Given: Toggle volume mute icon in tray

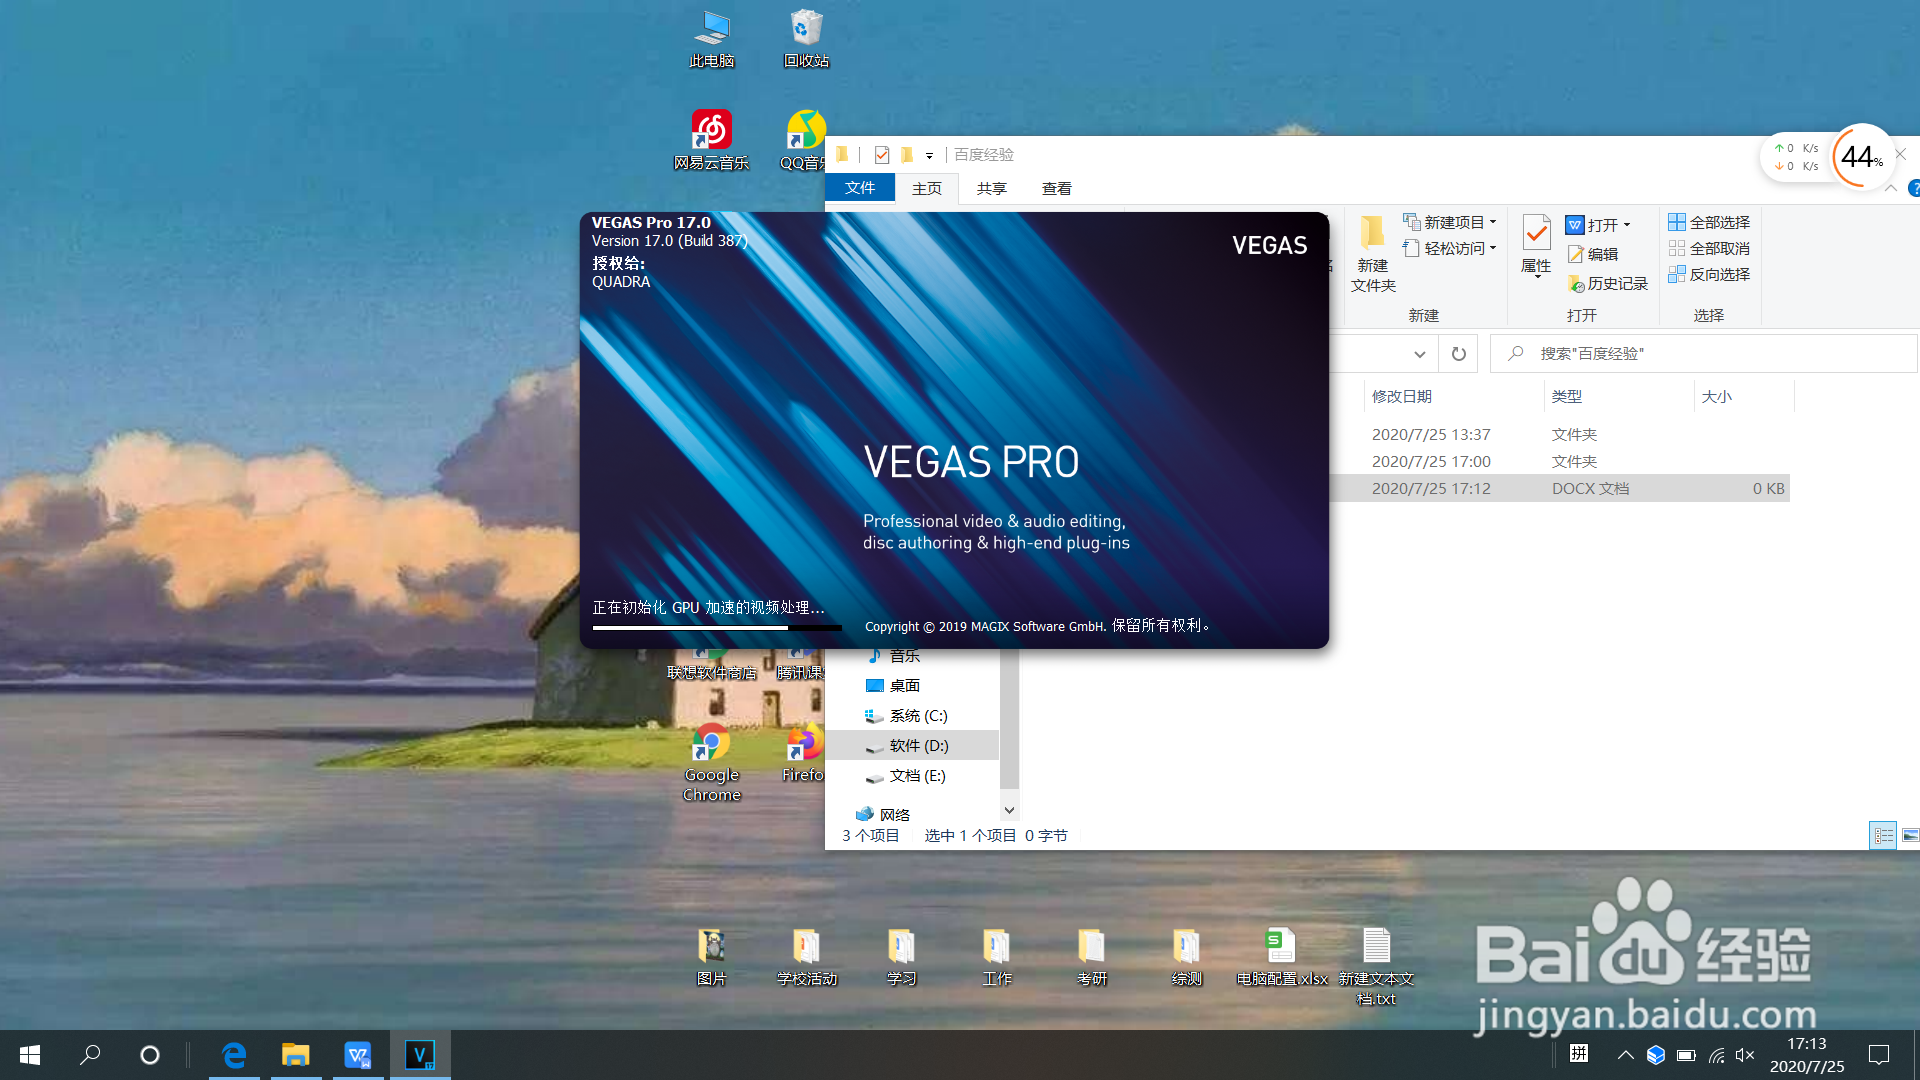Looking at the screenshot, I should tap(1745, 1055).
